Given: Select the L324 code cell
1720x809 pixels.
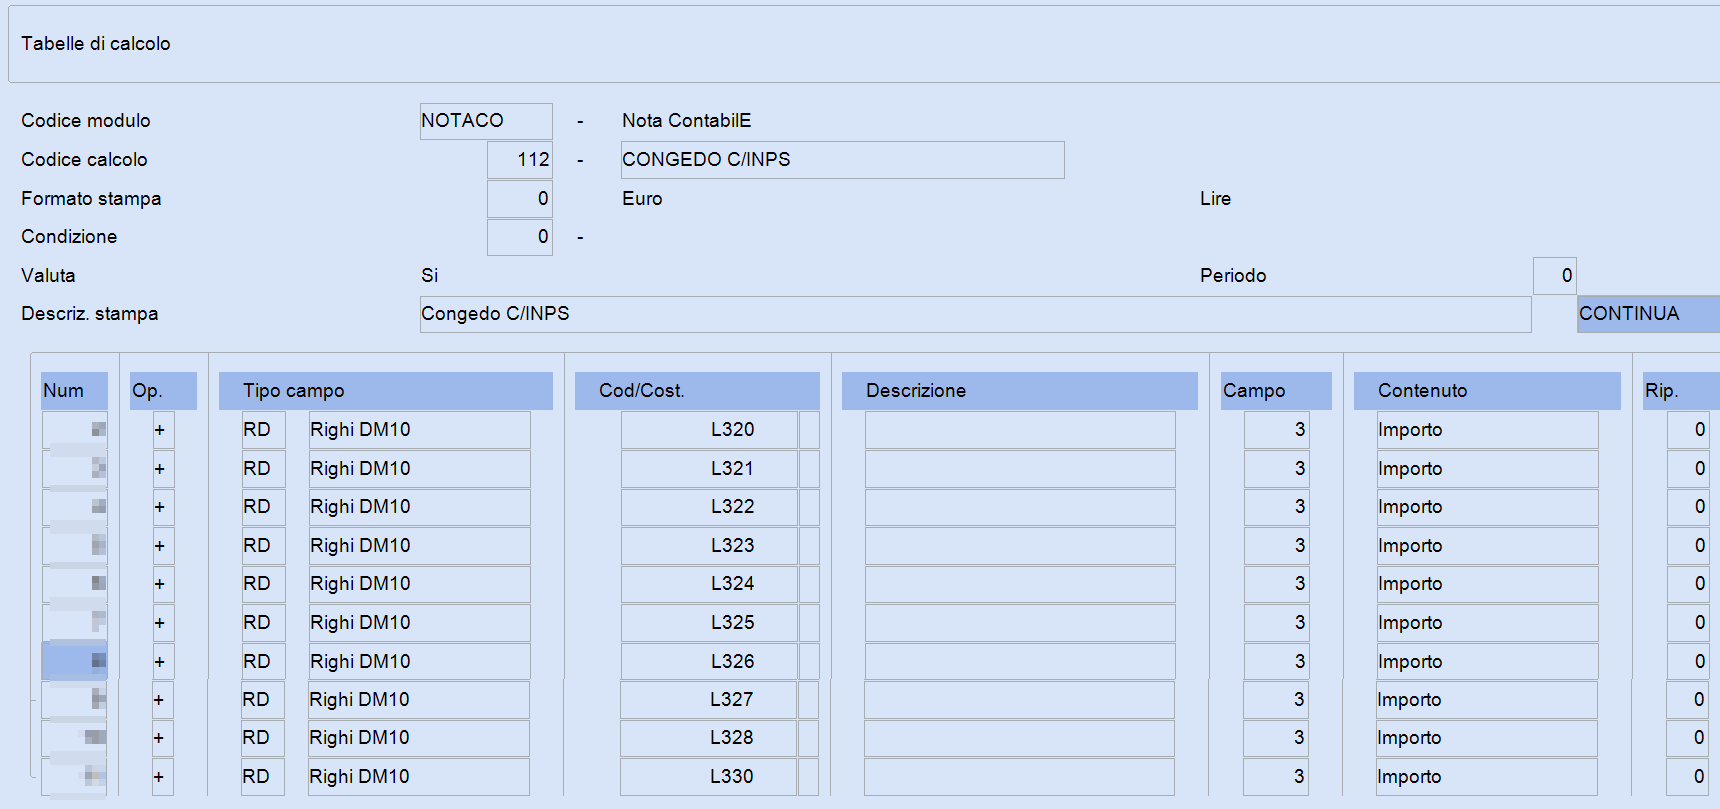Looking at the screenshot, I should pyautogui.click(x=709, y=584).
